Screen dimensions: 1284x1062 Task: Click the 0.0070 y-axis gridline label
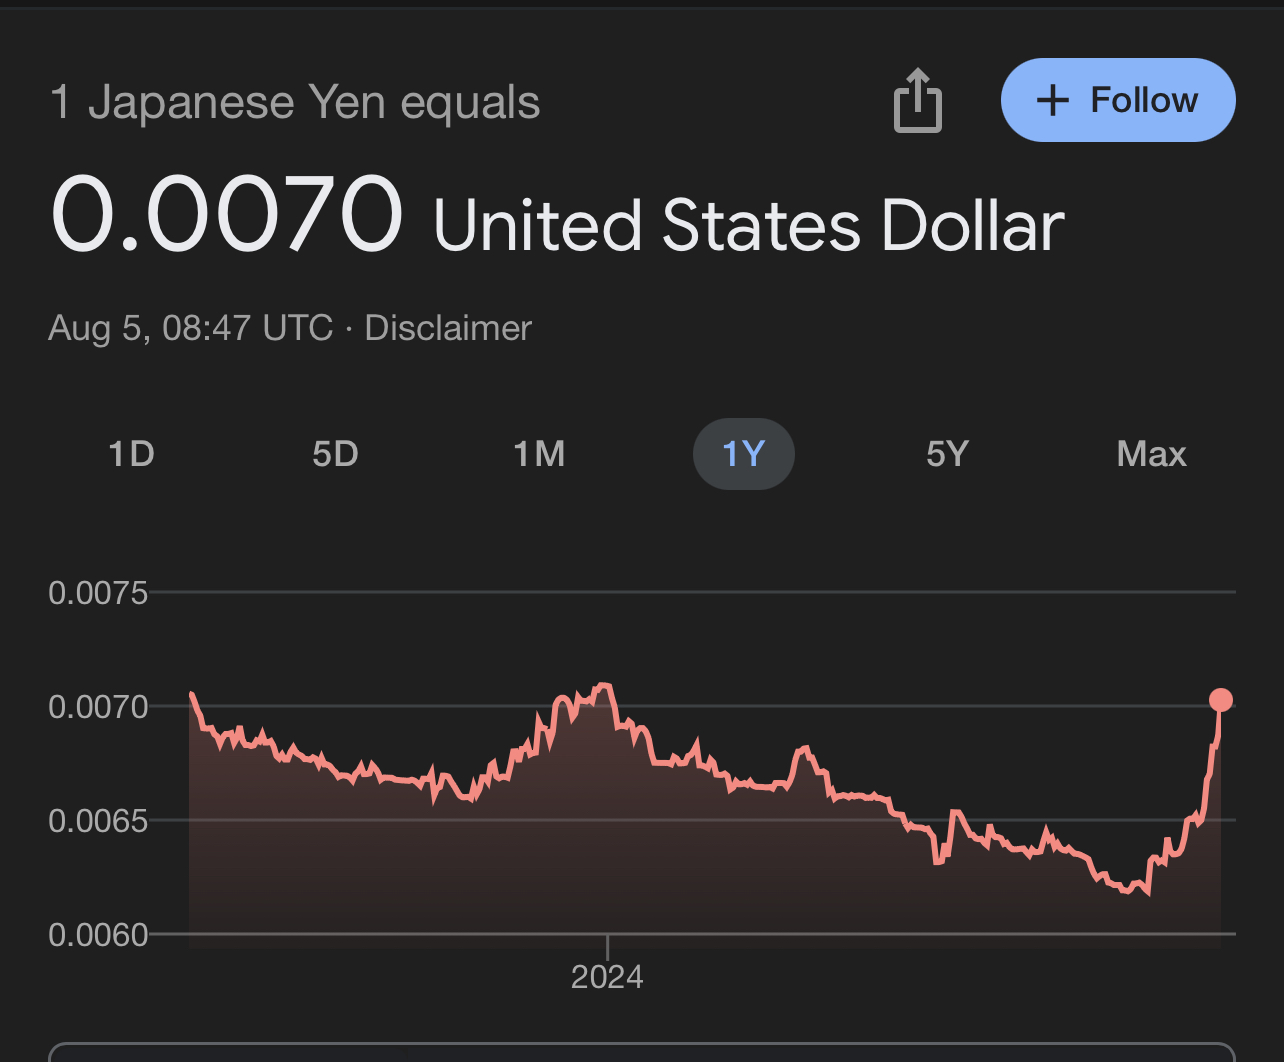pos(98,707)
